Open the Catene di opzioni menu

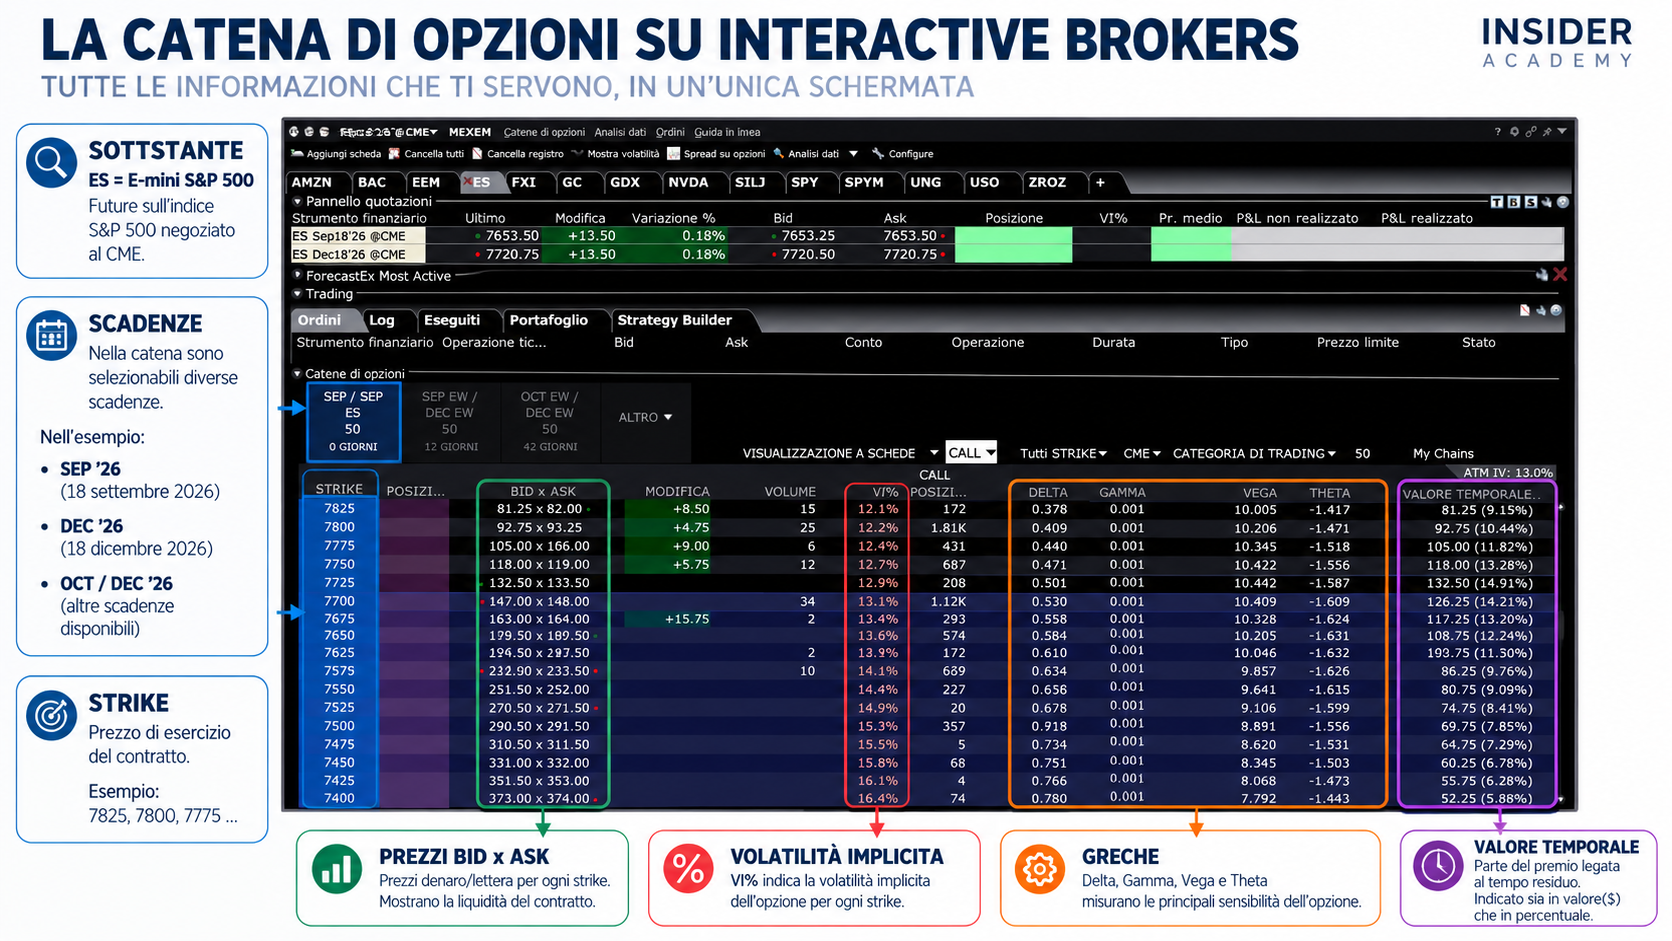coord(544,132)
